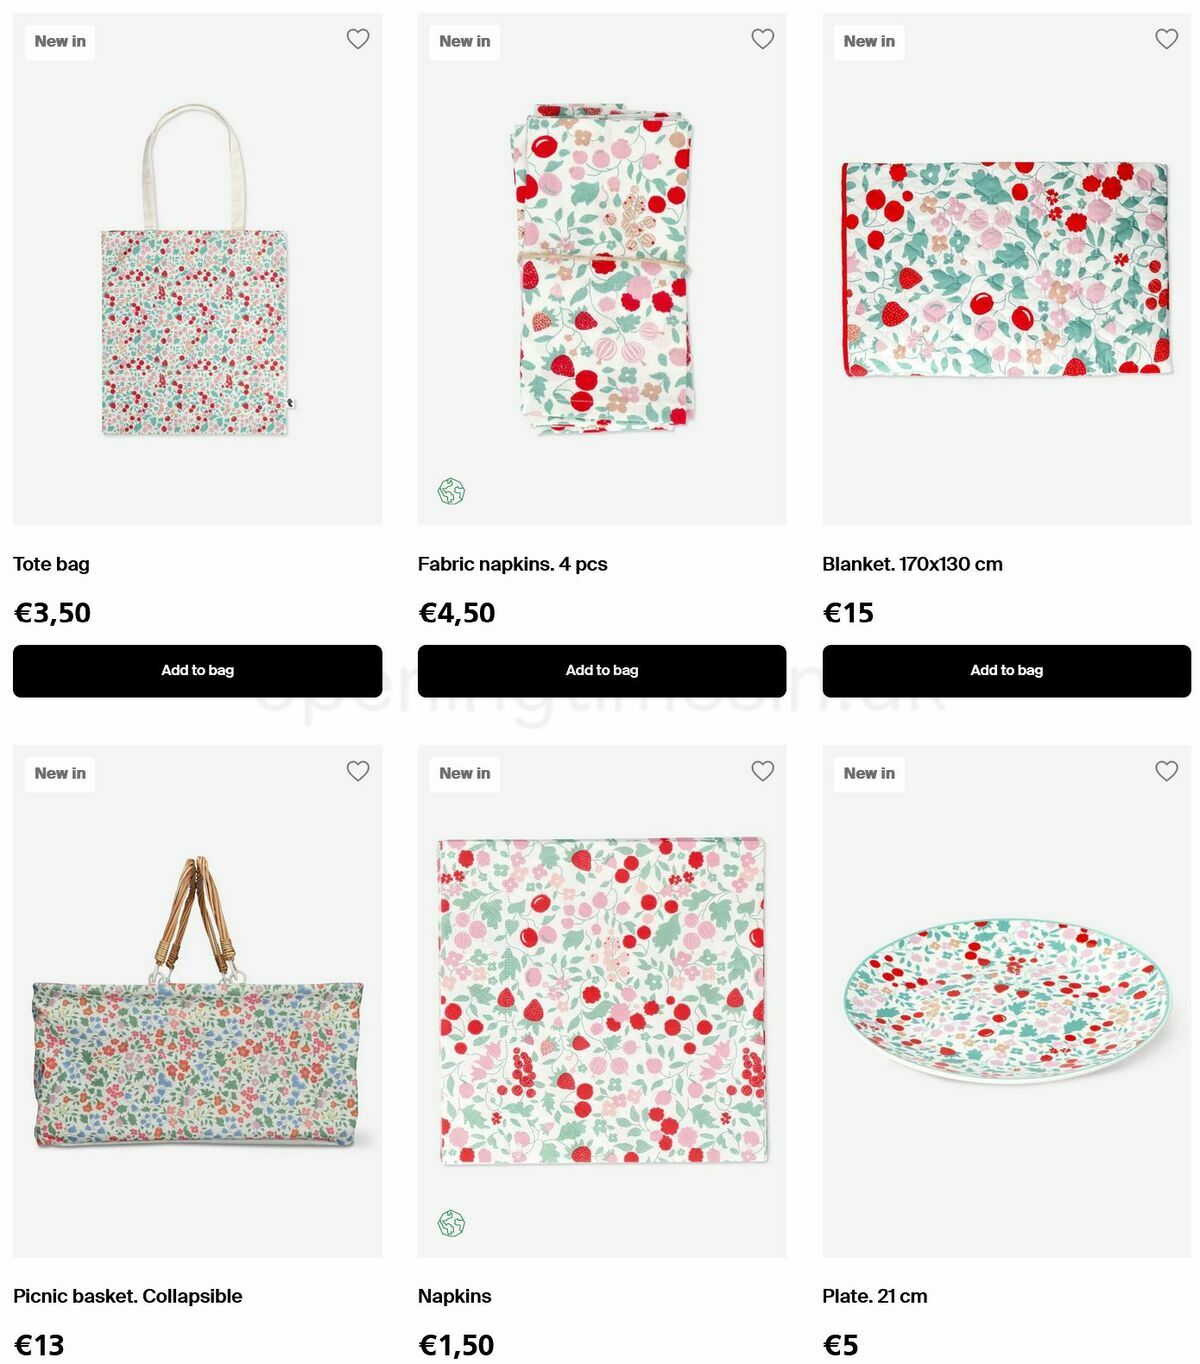This screenshot has height=1364, width=1200.
Task: View the Blanket product photo
Action: [1006, 270]
